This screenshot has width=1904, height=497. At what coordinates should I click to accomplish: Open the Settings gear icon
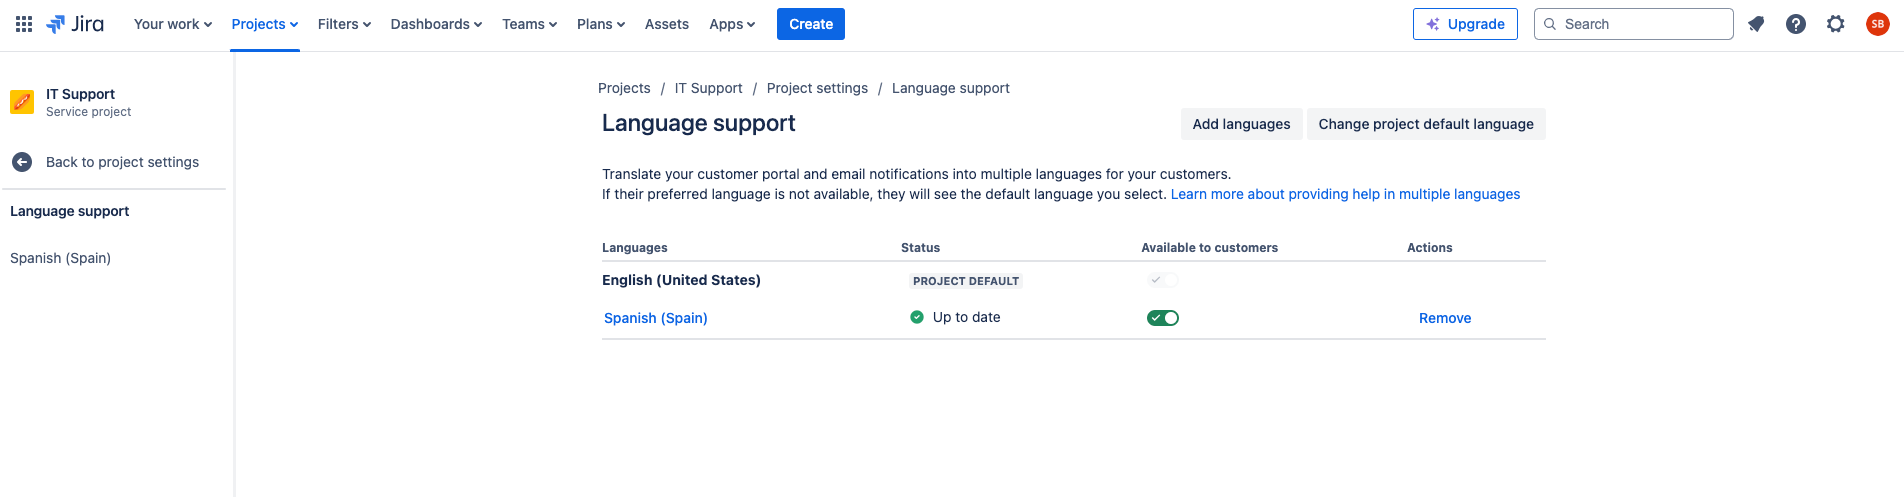click(1836, 24)
